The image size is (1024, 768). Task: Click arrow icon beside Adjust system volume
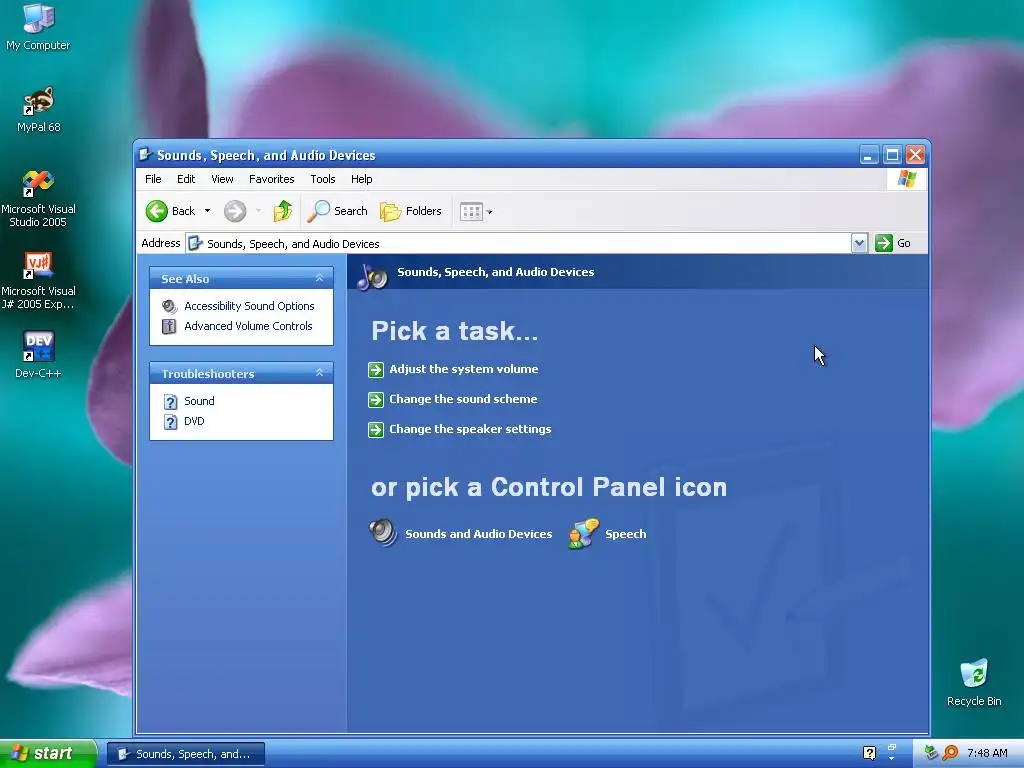(x=376, y=370)
